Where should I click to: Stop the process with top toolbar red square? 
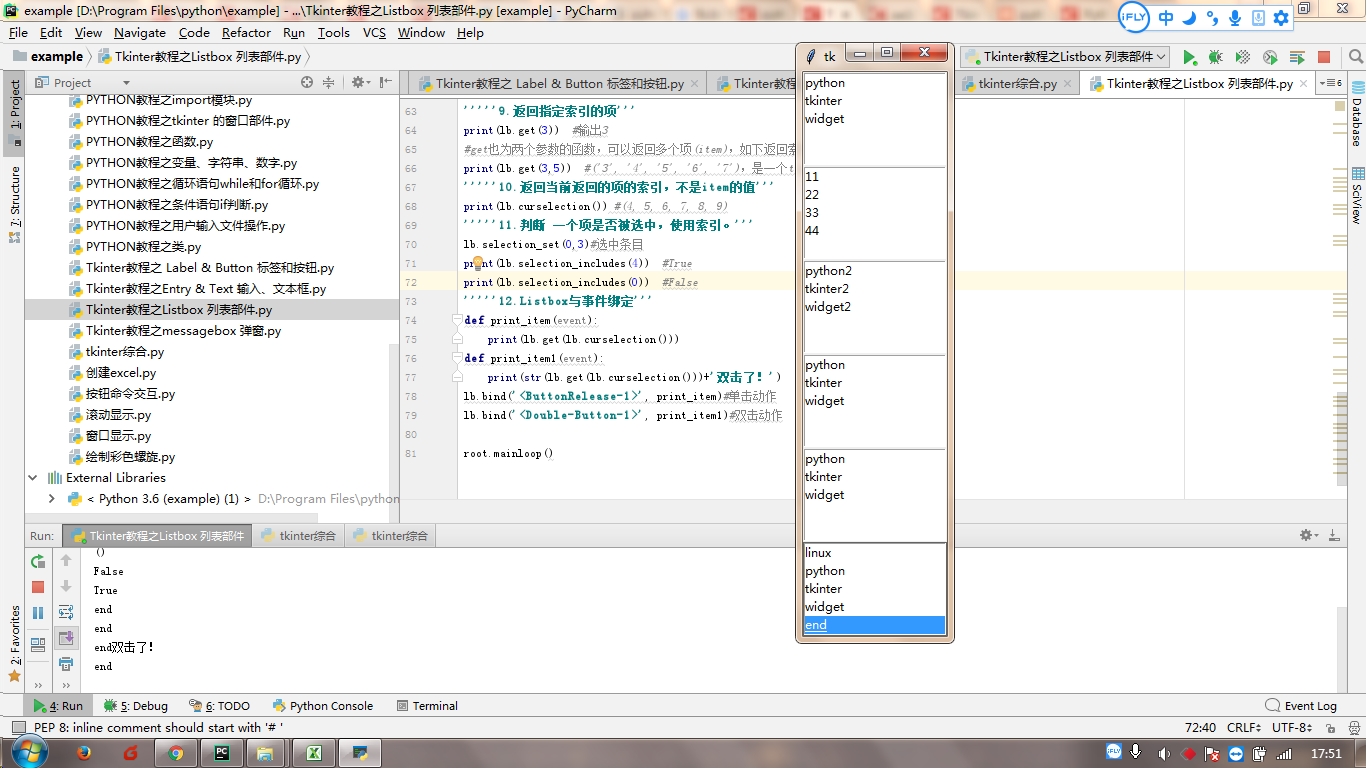(1324, 58)
